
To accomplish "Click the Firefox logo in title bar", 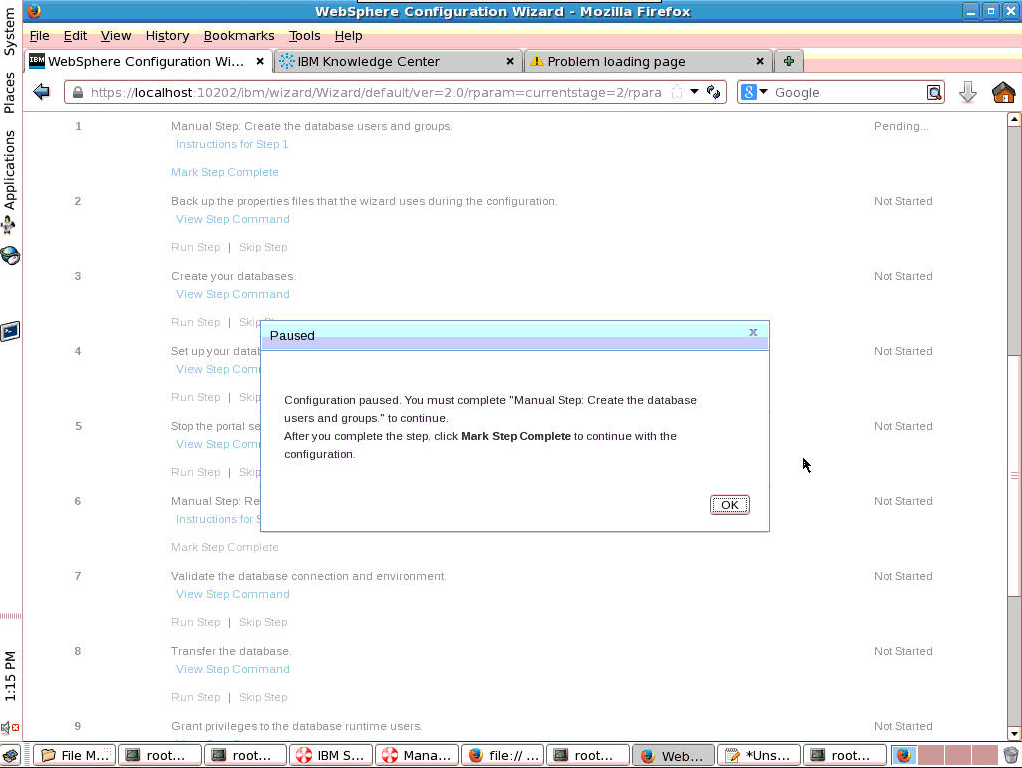I will pyautogui.click(x=34, y=11).
